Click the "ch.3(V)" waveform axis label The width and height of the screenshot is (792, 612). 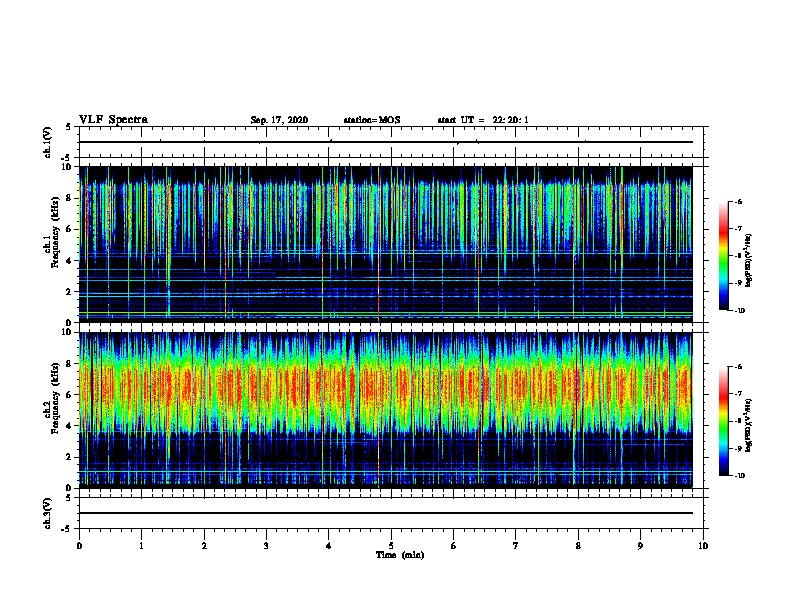click(47, 513)
